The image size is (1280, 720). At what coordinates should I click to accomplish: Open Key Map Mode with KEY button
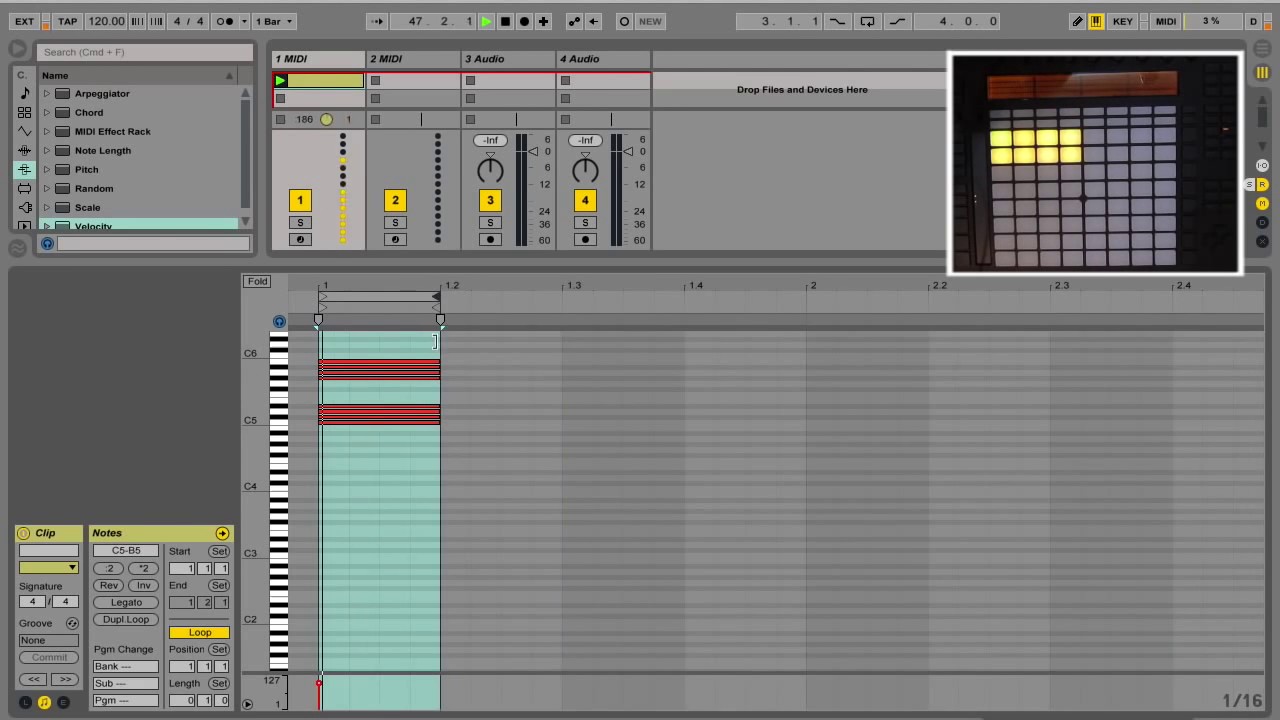pos(1123,21)
